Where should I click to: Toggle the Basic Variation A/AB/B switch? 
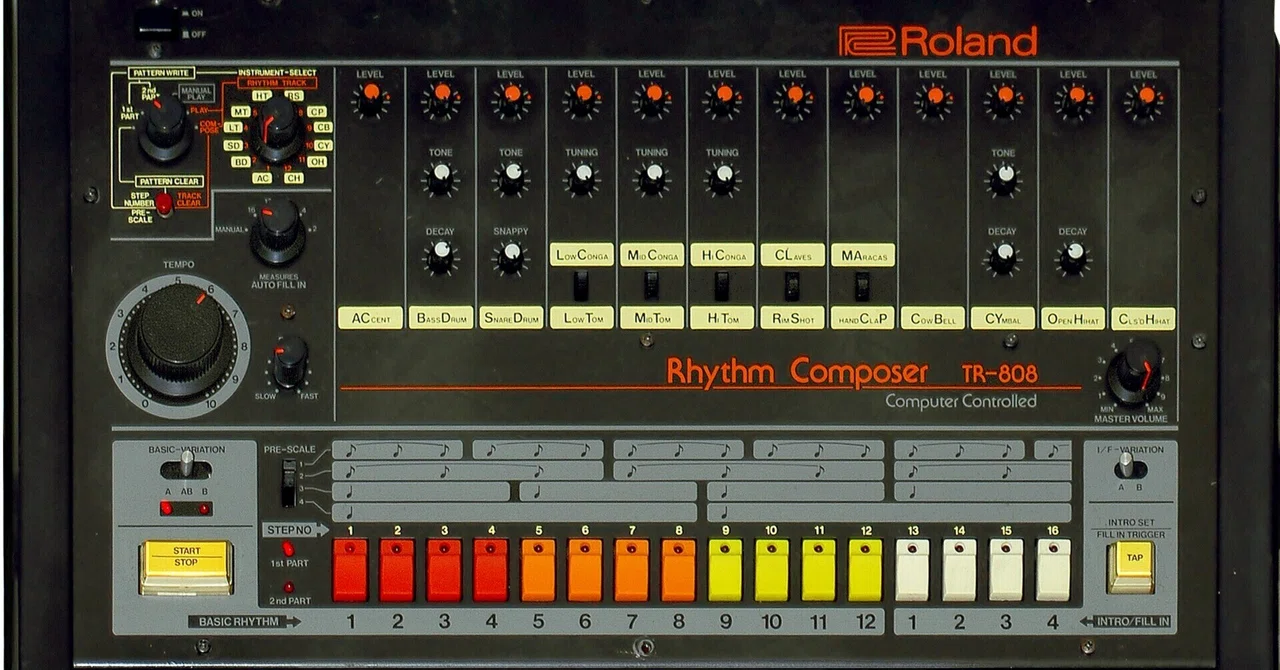point(186,466)
